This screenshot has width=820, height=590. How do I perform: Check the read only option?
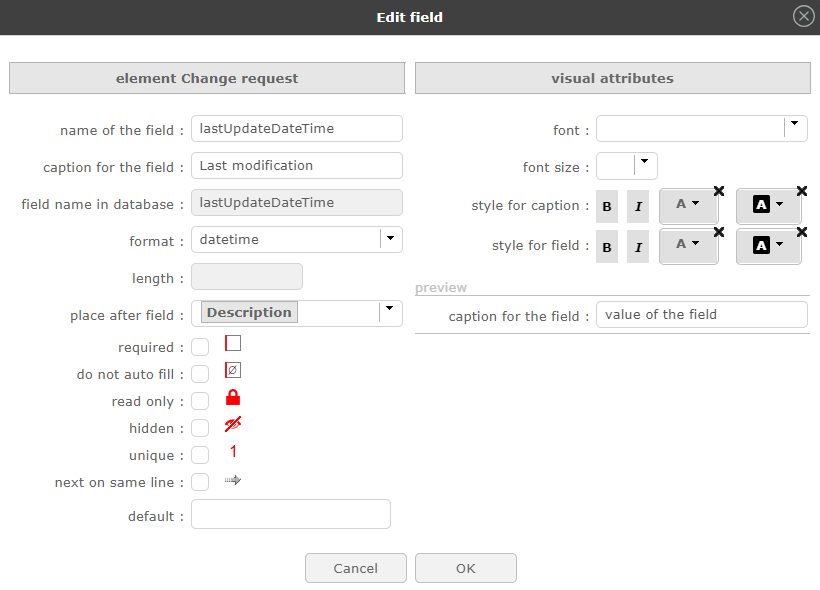pos(200,401)
